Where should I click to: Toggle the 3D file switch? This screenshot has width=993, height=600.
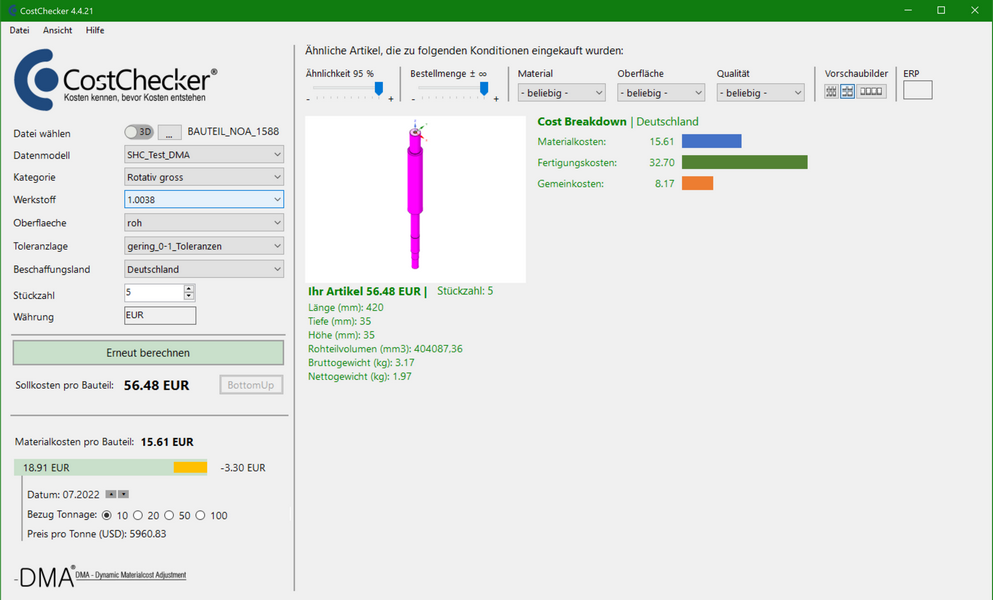pyautogui.click(x=139, y=132)
